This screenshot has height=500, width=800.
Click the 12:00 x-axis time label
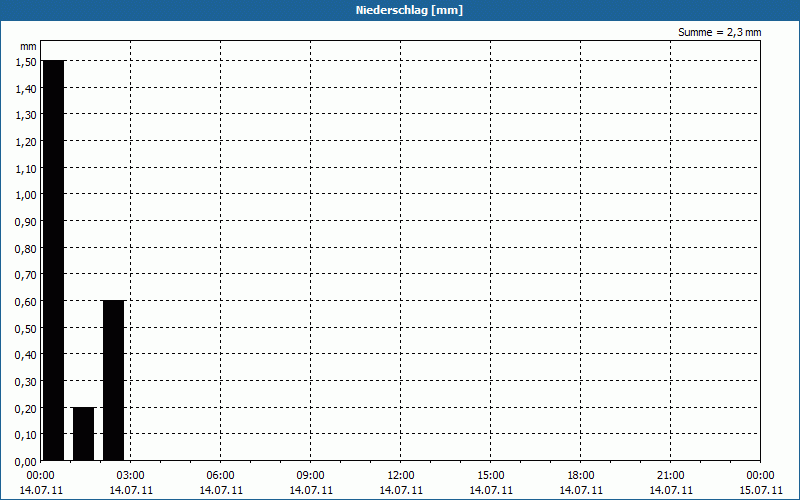click(401, 476)
